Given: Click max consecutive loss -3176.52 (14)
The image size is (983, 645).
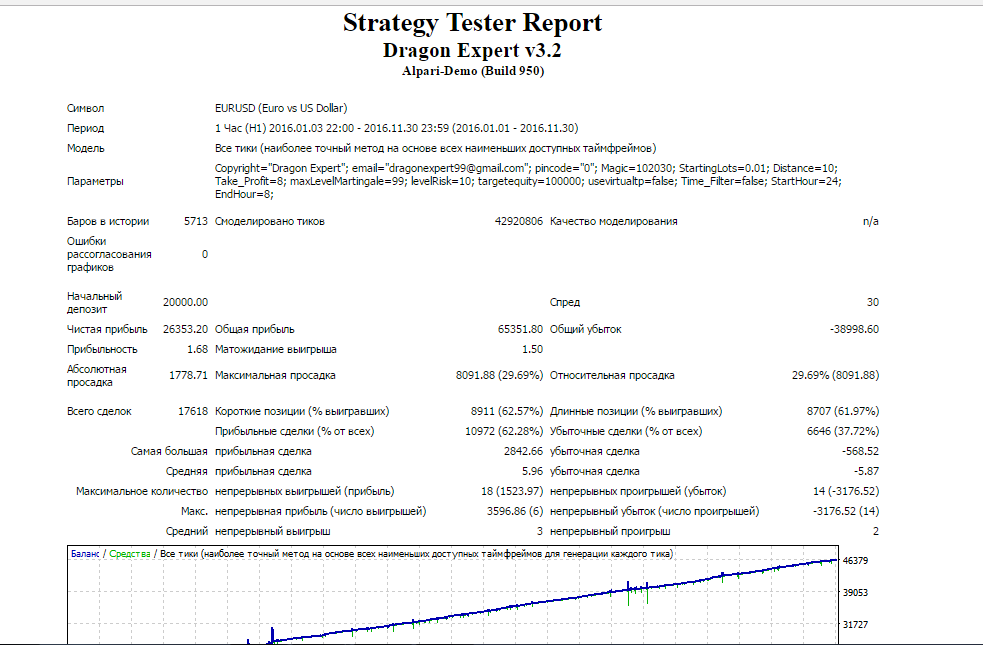Looking at the screenshot, I should 846,511.
